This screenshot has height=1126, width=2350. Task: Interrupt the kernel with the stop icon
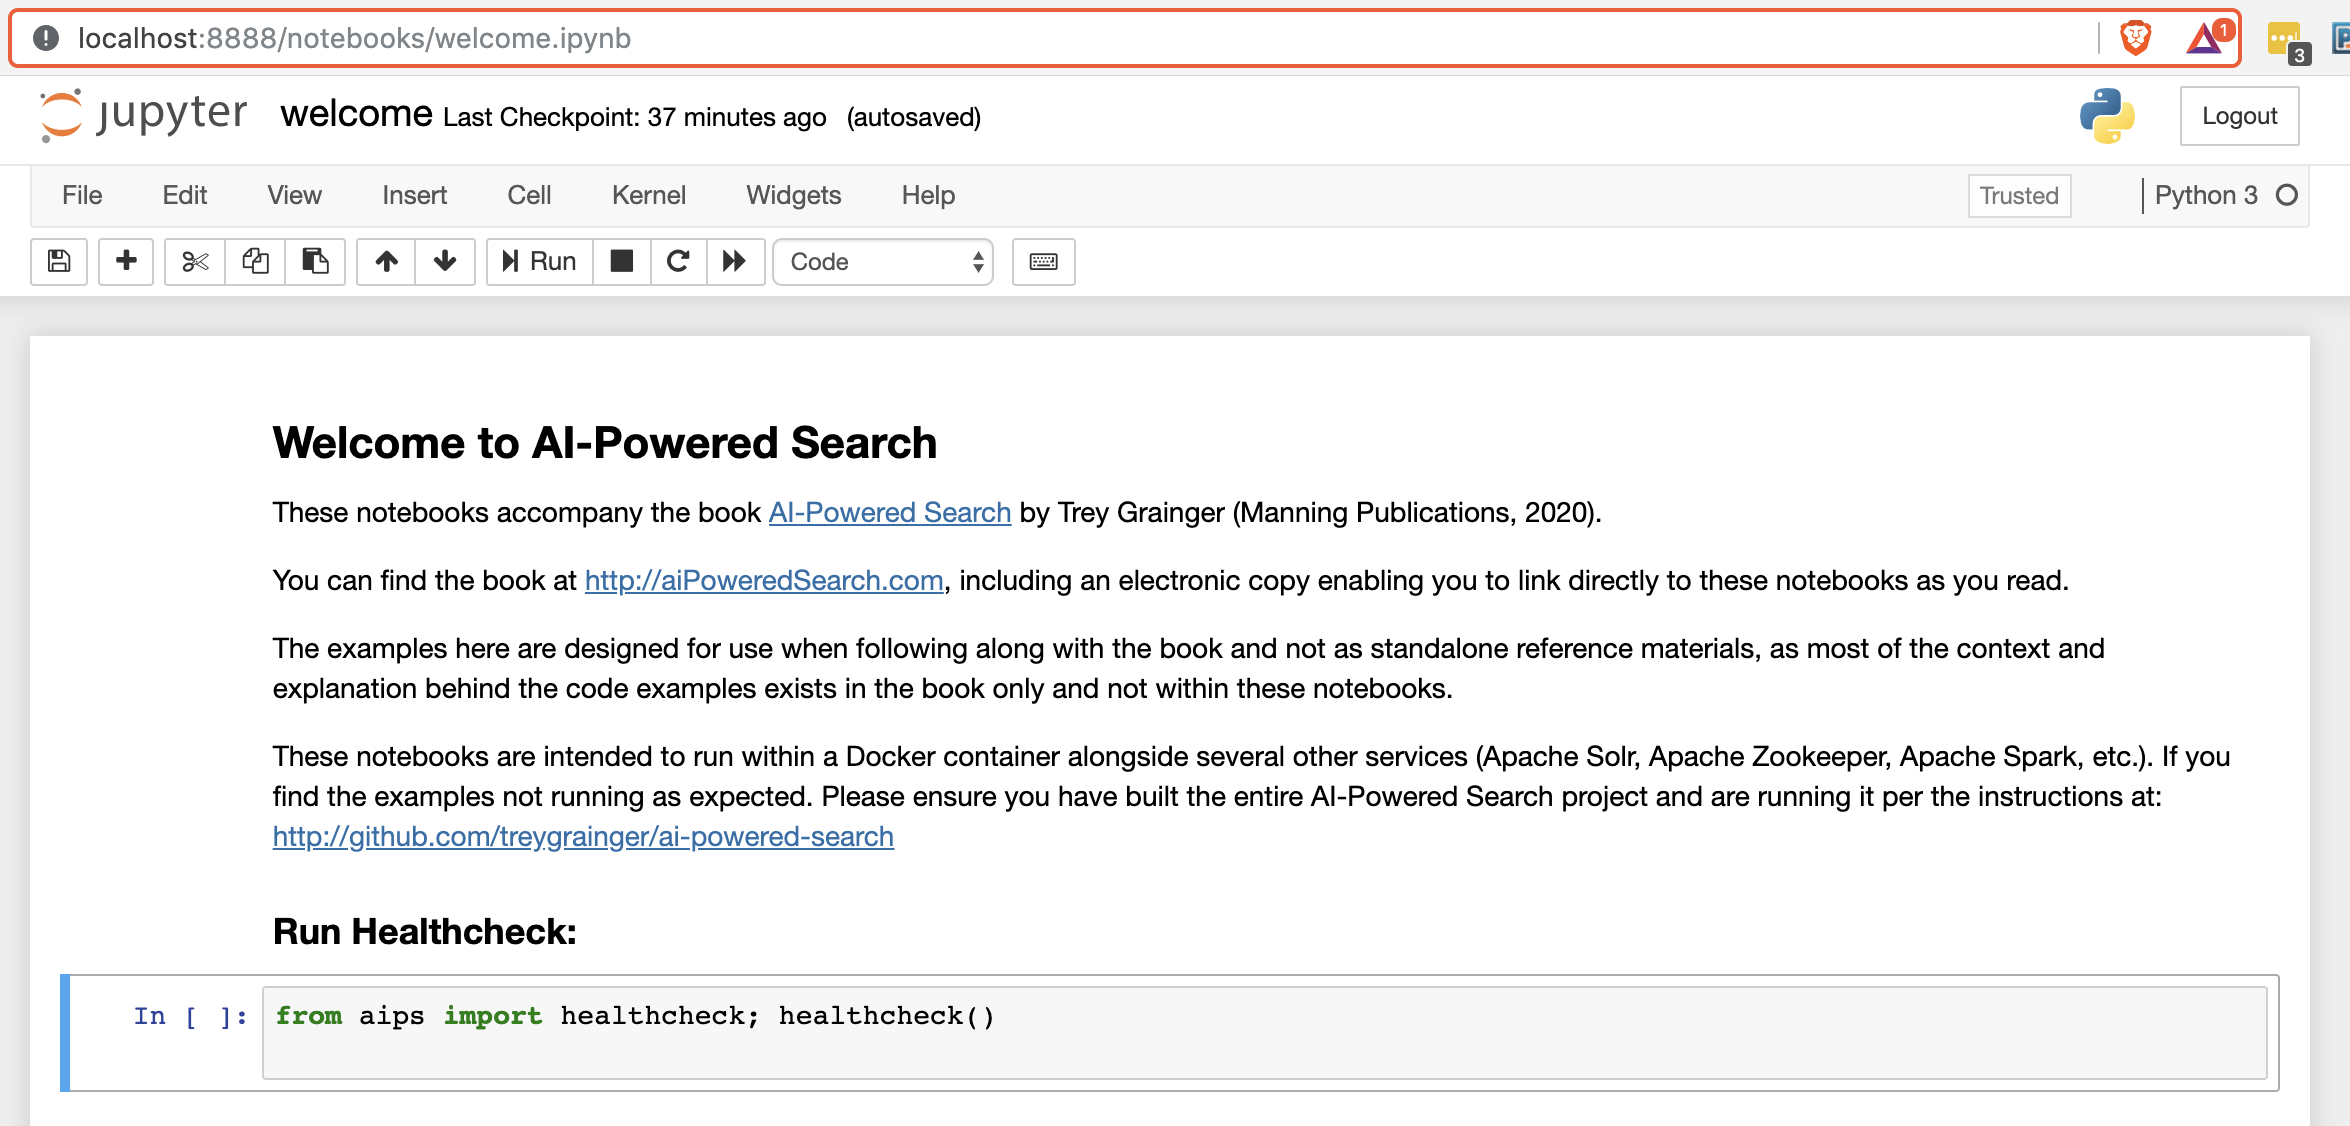coord(621,261)
